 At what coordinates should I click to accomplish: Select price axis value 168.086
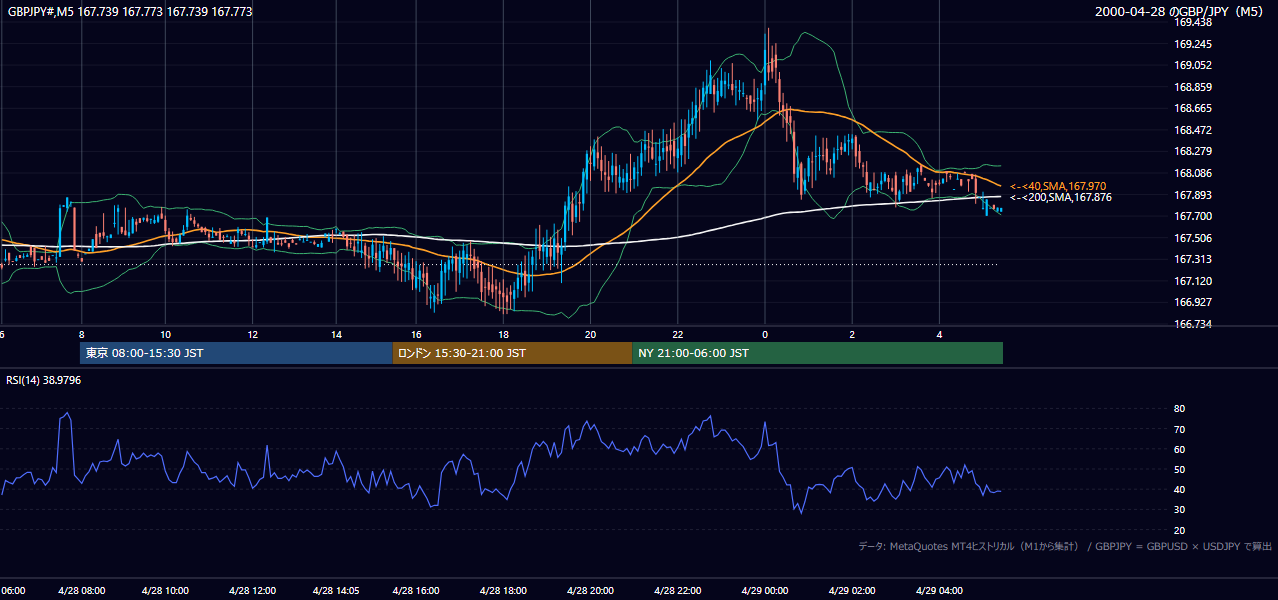pos(1193,173)
